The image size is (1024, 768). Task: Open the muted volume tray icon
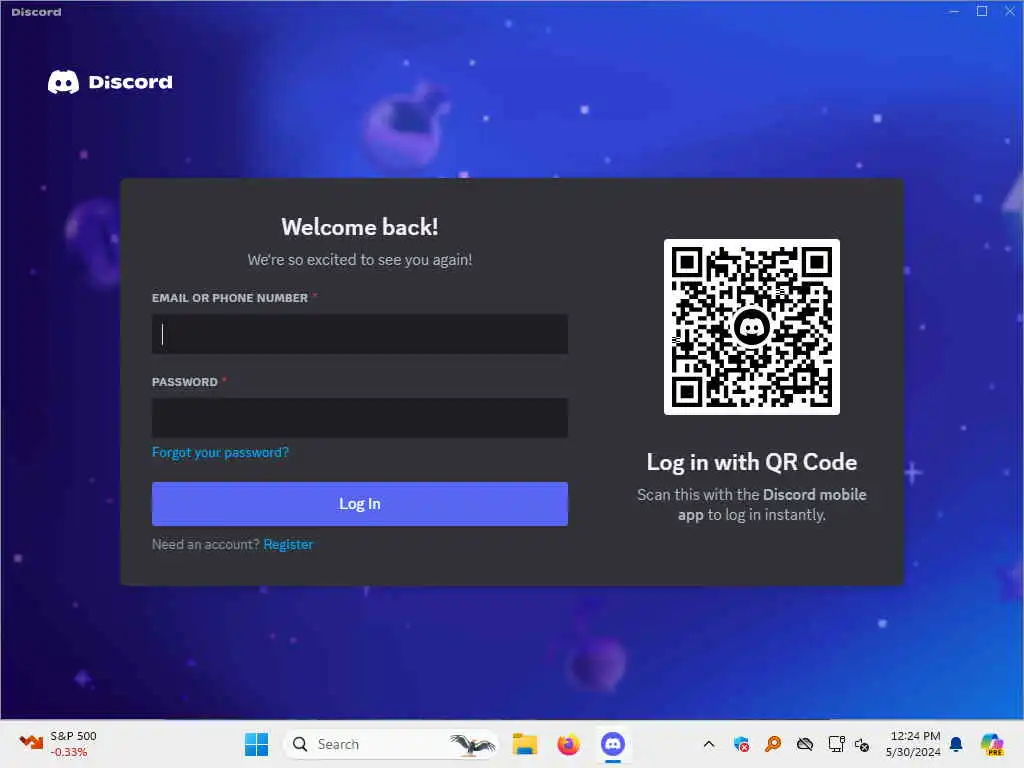point(862,744)
